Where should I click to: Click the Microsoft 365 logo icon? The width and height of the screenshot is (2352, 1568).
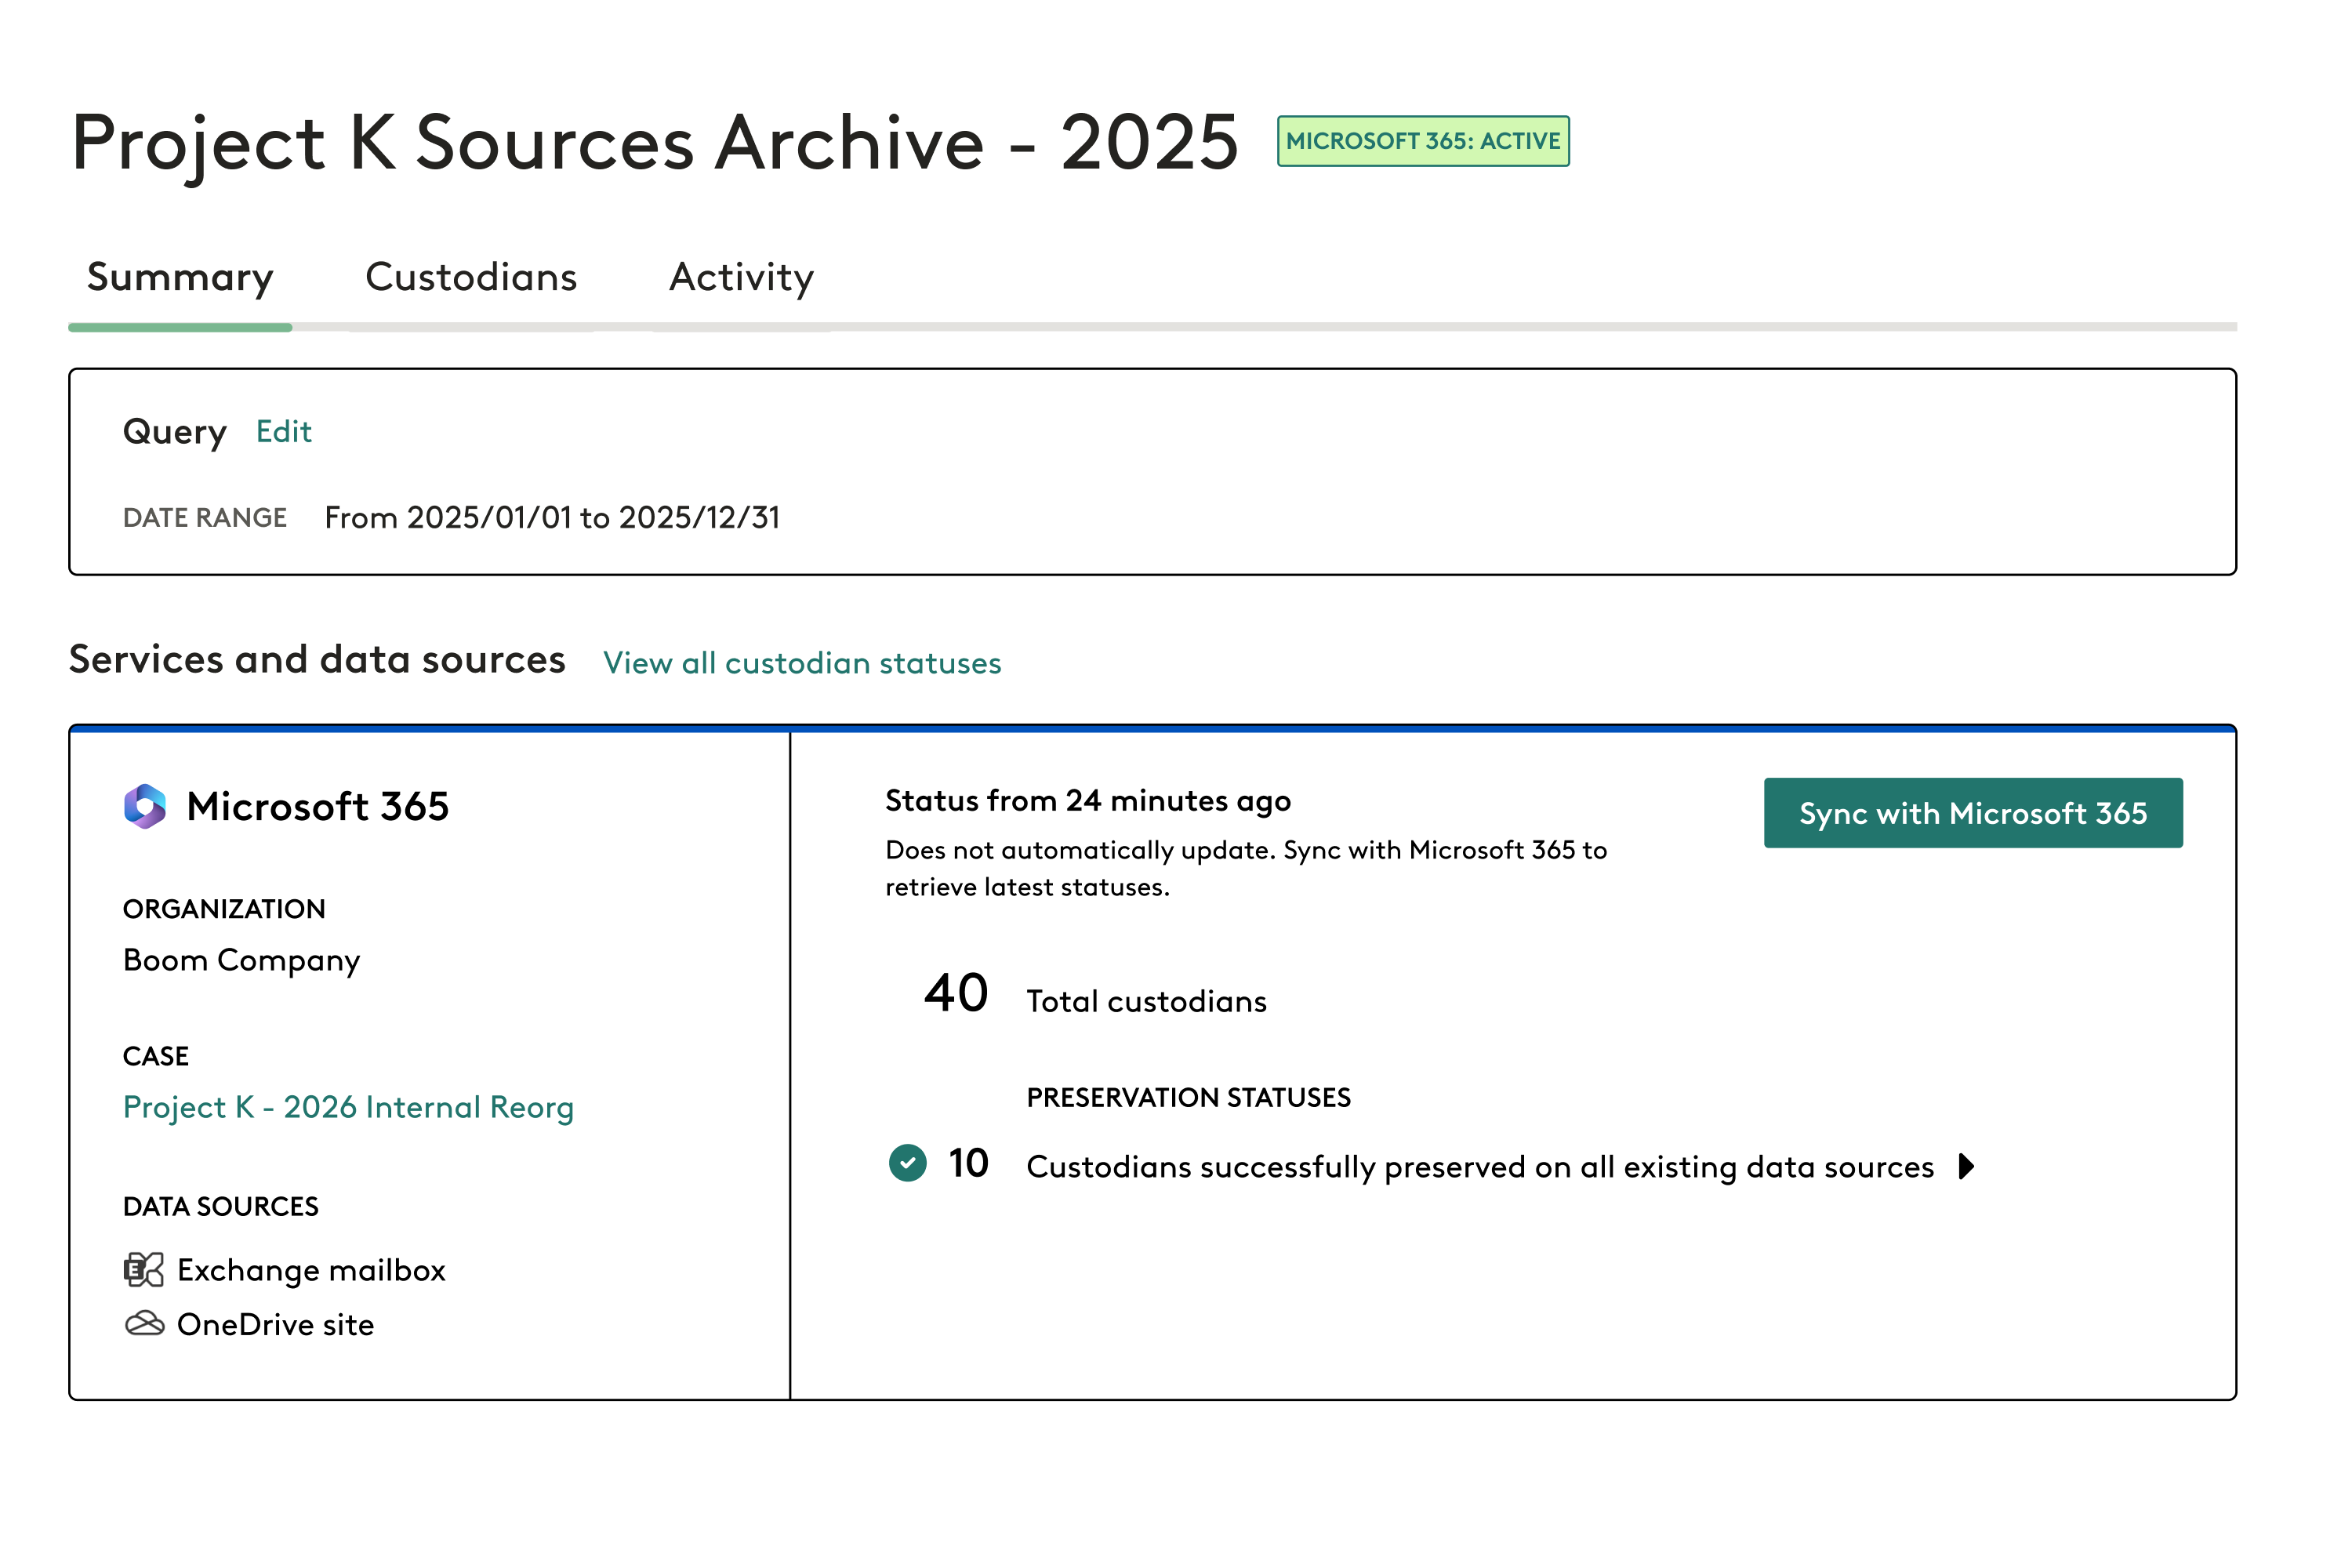(x=145, y=806)
